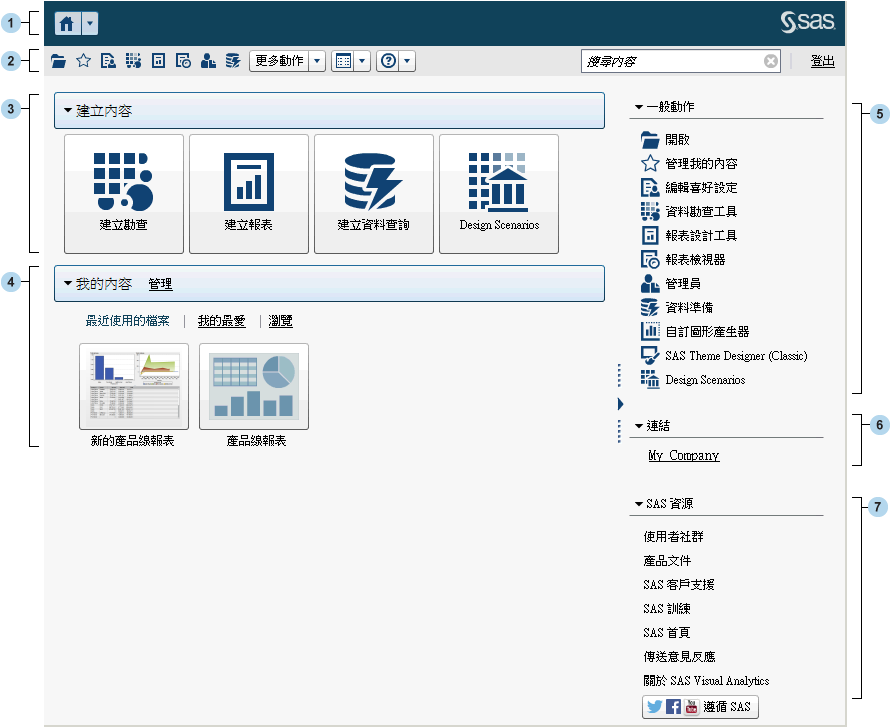Open the My Company link
Image resolution: width=890 pixels, height=727 pixels.
click(x=683, y=456)
